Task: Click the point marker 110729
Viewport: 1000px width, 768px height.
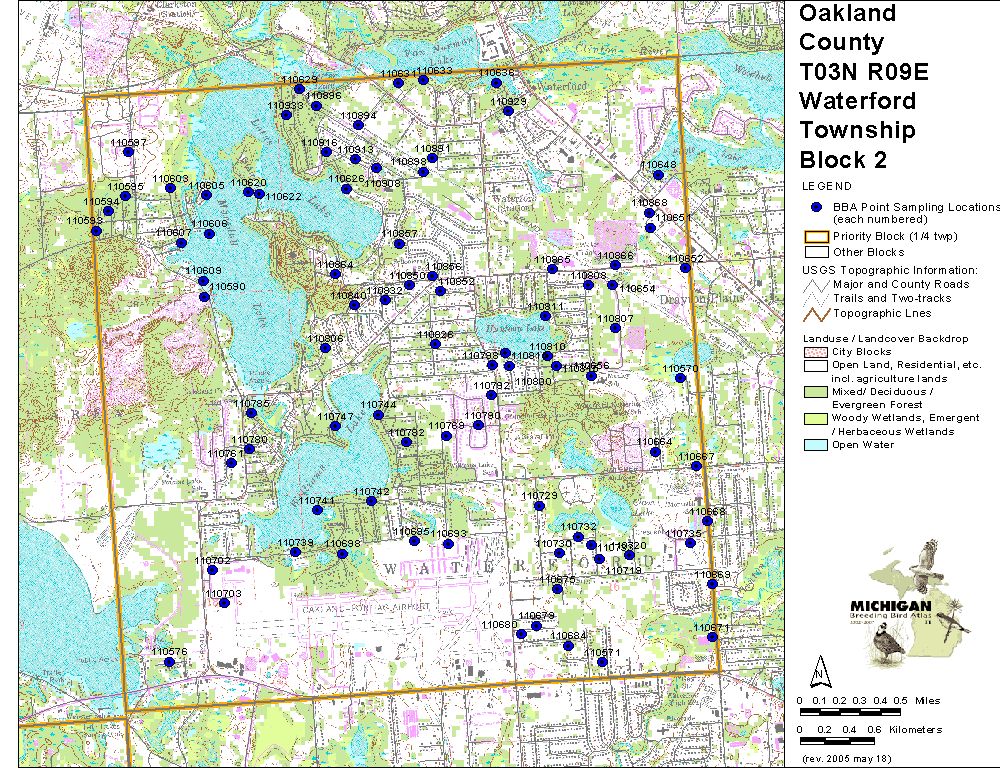Action: click(539, 505)
